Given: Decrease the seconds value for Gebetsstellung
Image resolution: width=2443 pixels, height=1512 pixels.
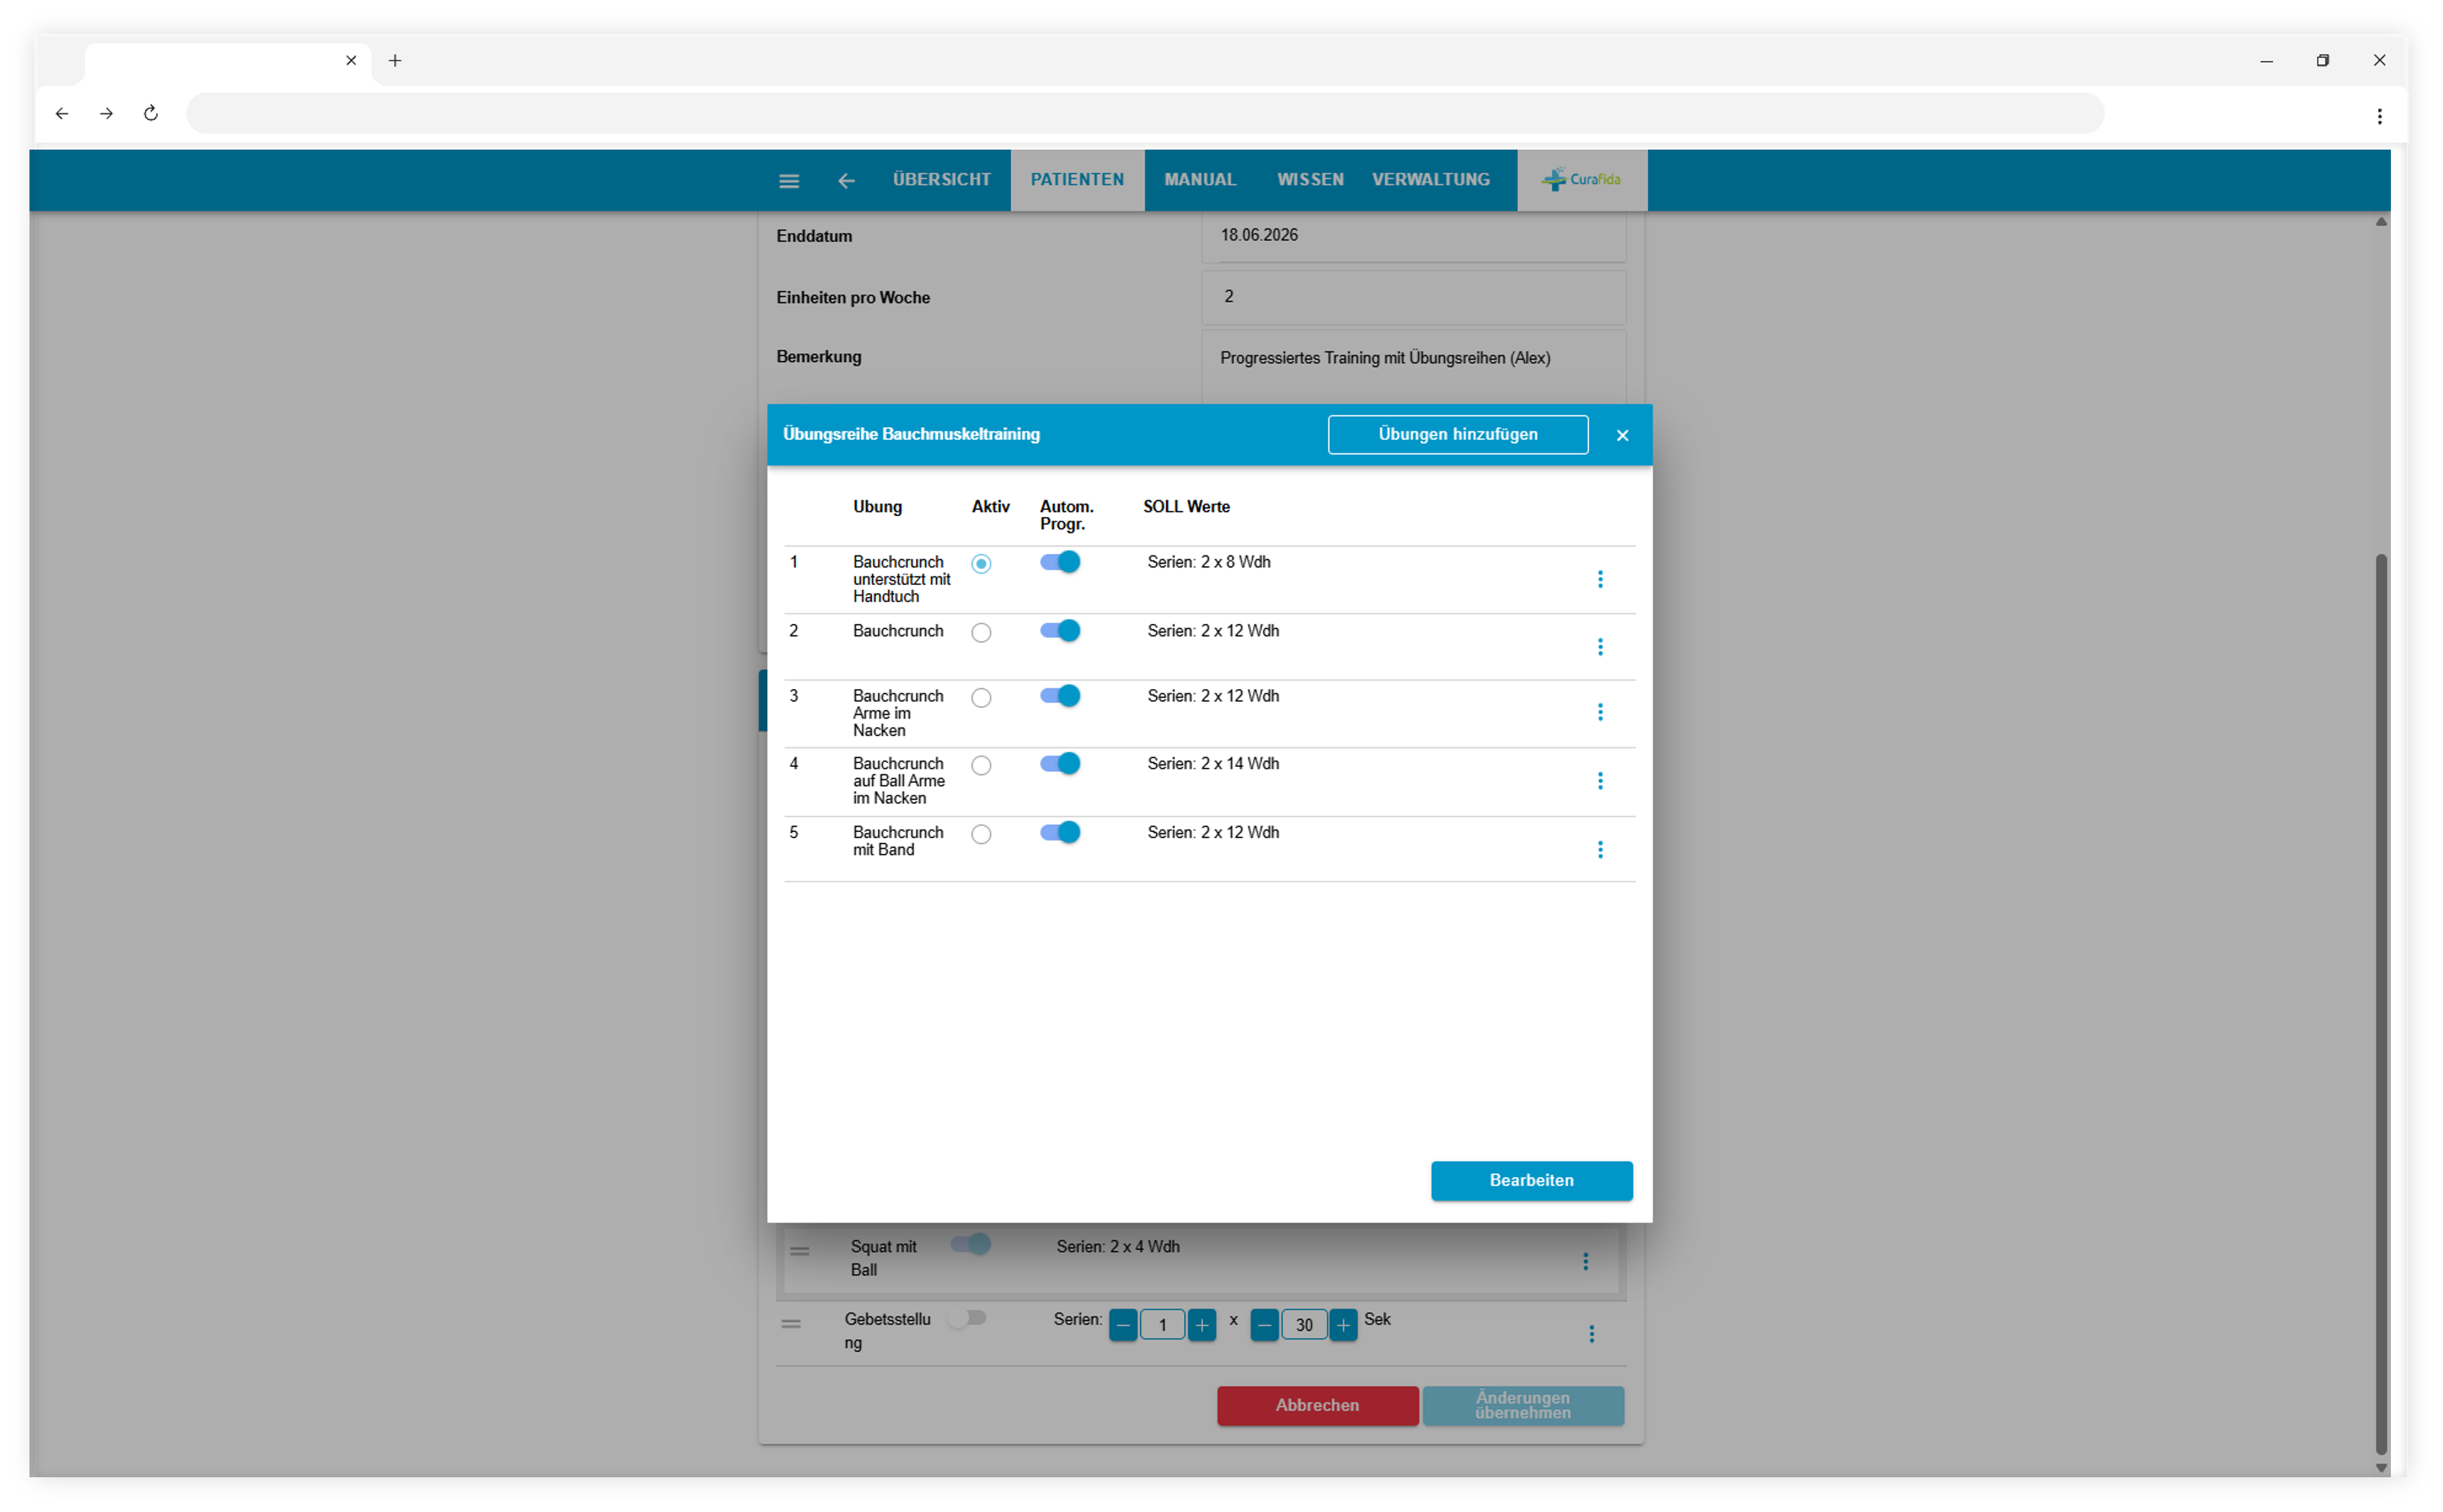Looking at the screenshot, I should pos(1264,1325).
